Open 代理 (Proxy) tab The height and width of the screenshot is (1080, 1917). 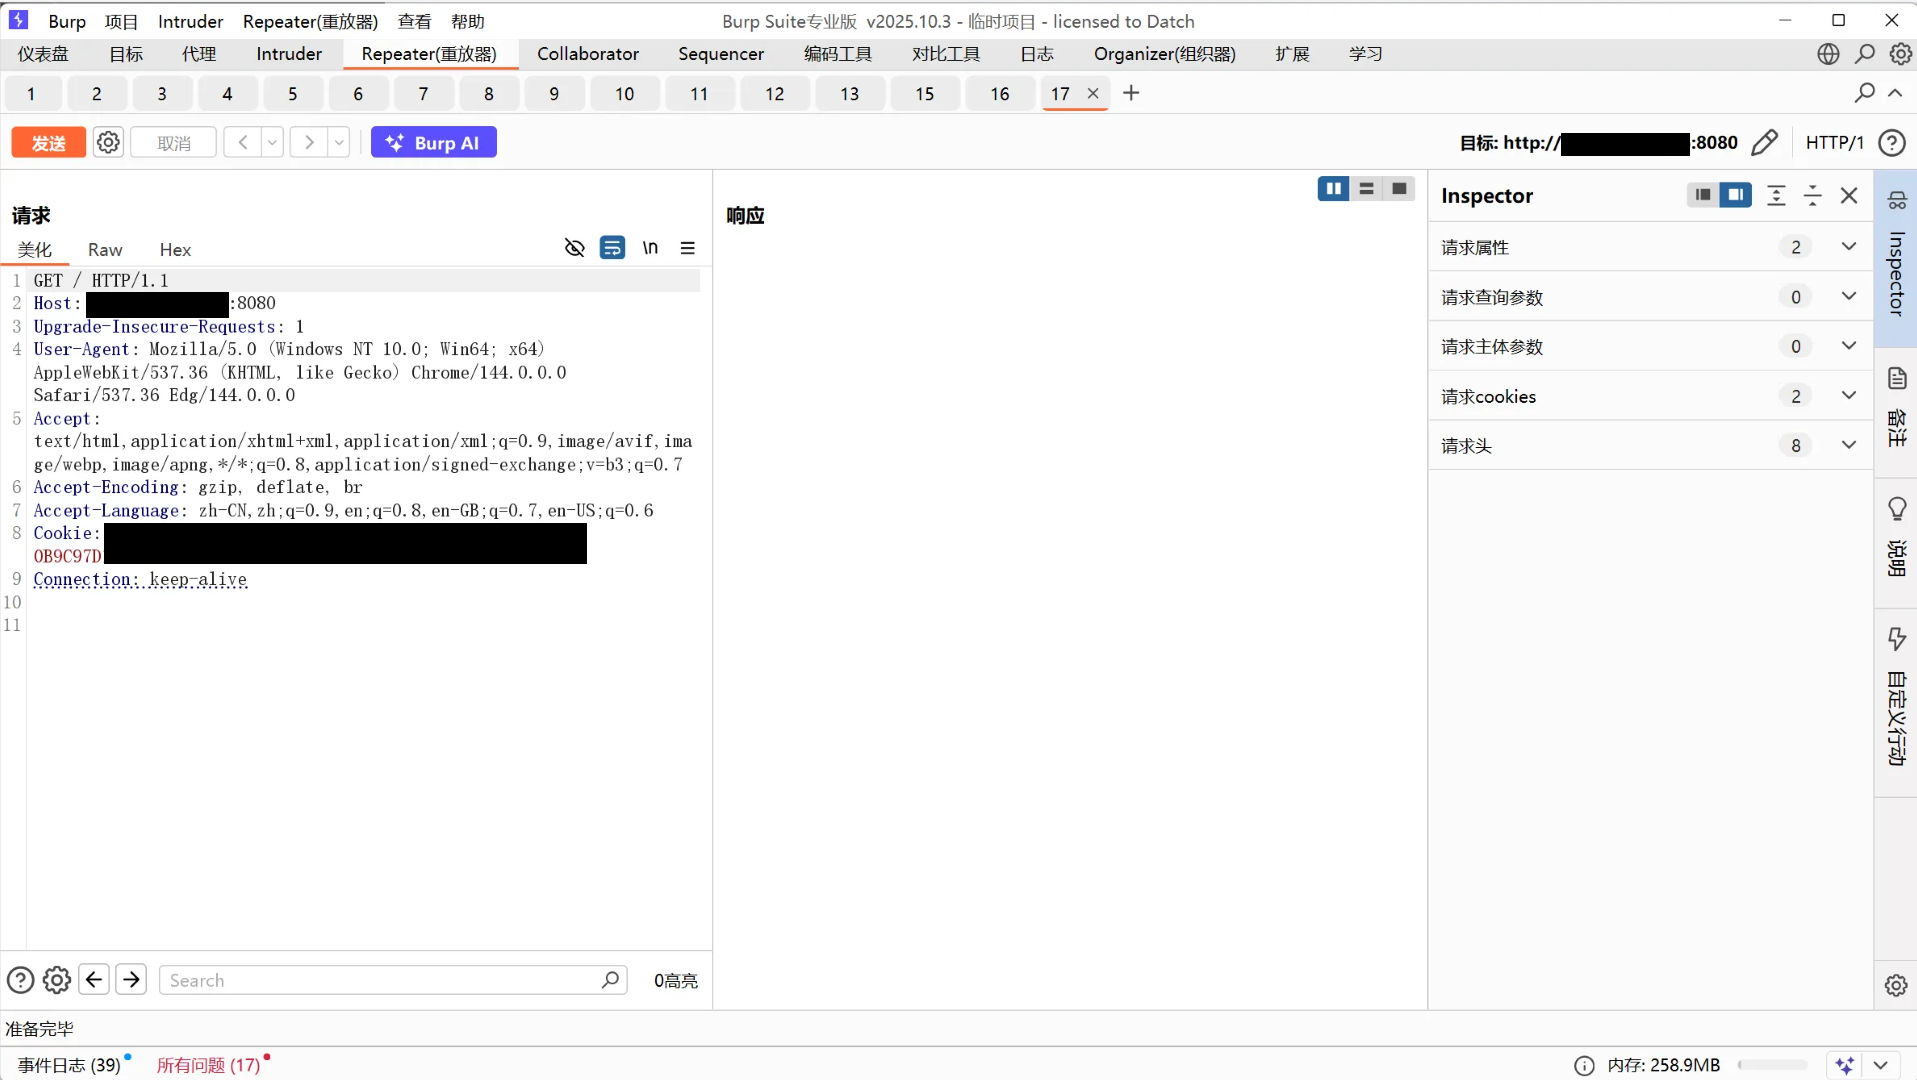pos(199,54)
